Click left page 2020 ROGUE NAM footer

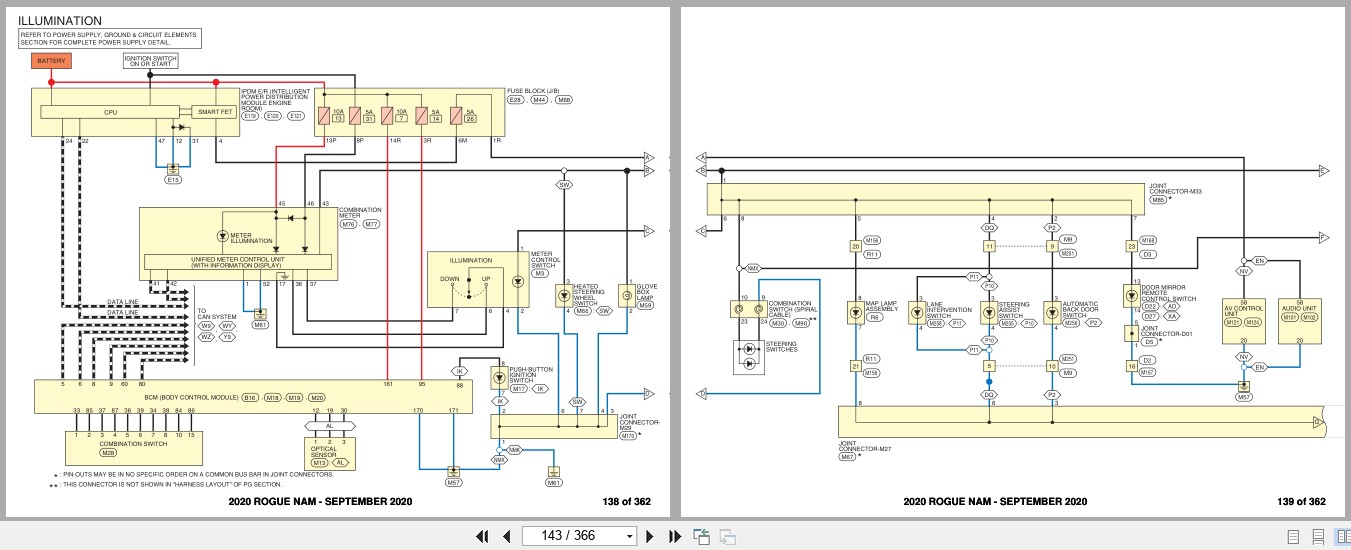320,502
